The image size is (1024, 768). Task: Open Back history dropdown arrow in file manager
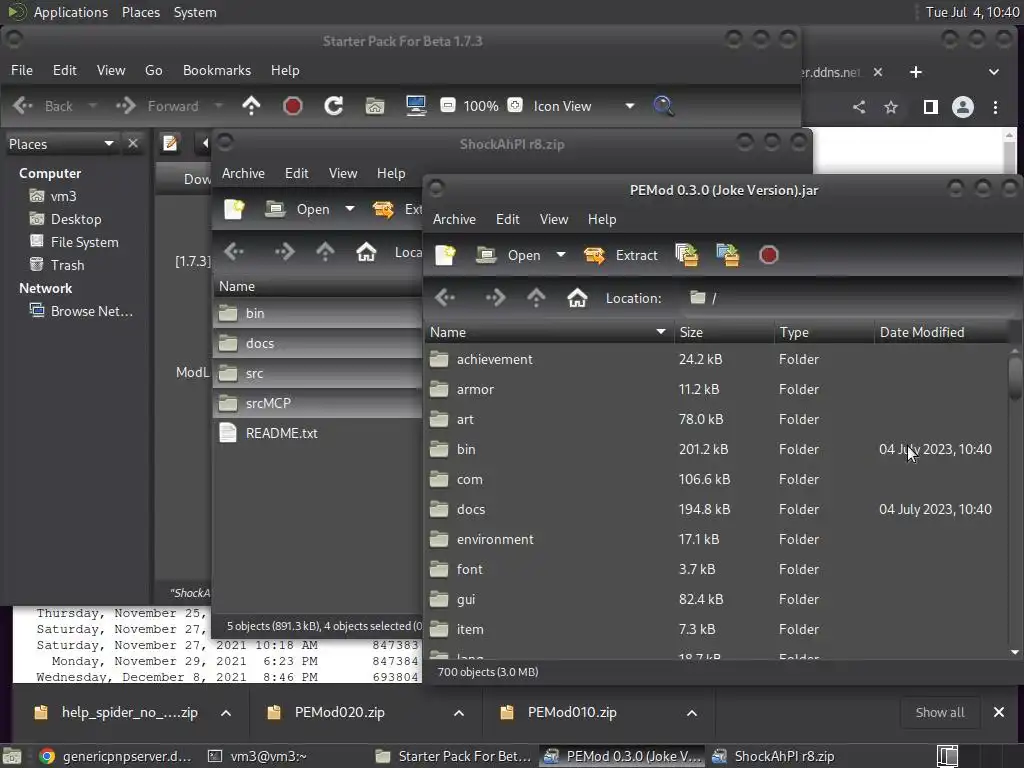(x=92, y=106)
